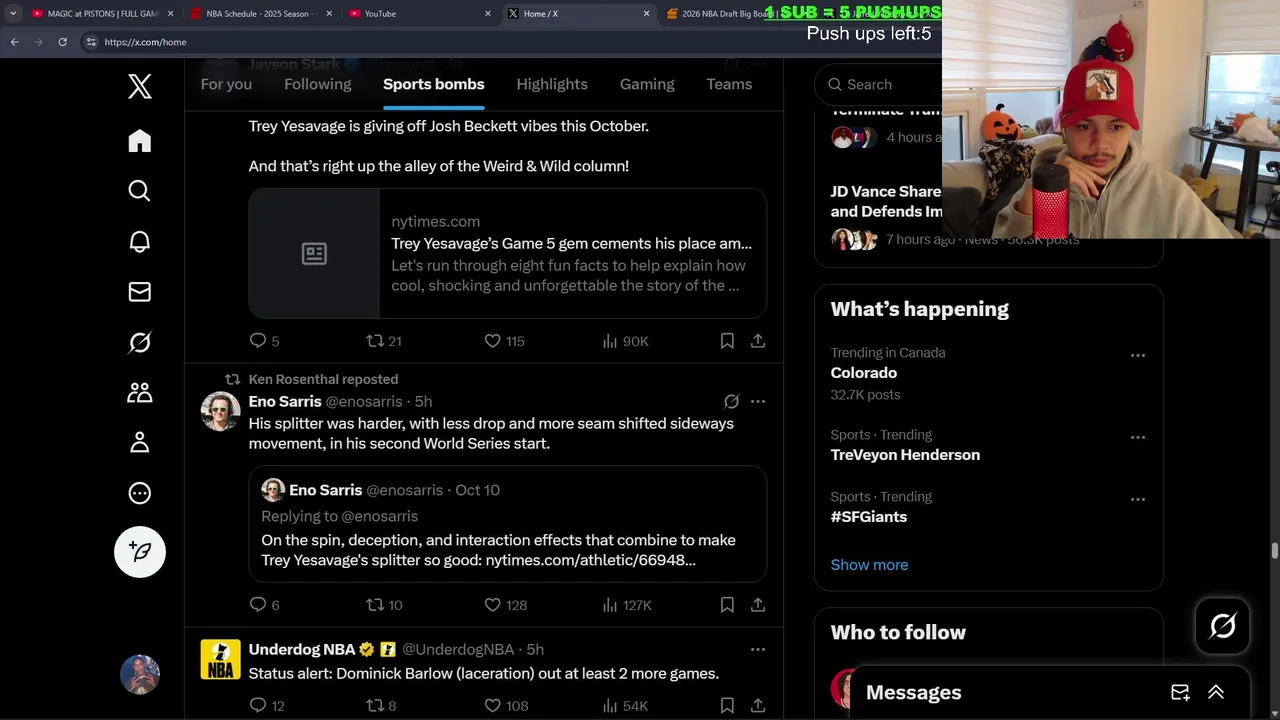This screenshot has width=1280, height=720.
Task: Open account avatar at sidebar bottom
Action: coord(140,675)
